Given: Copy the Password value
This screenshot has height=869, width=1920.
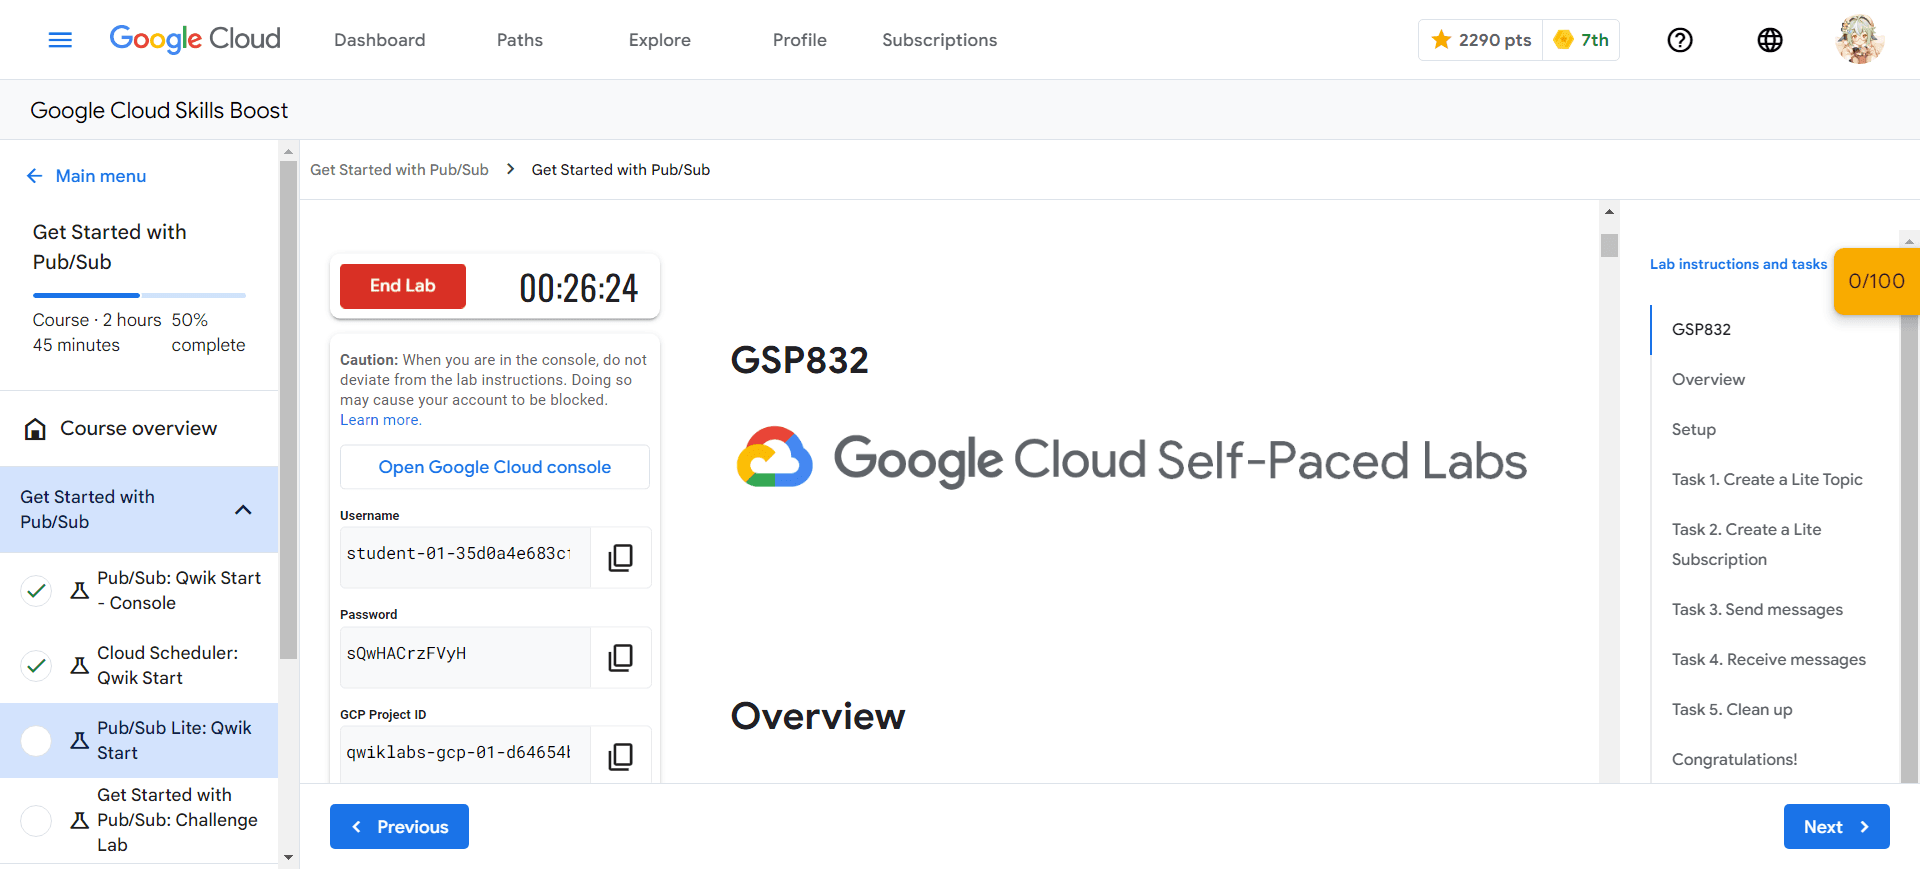Looking at the screenshot, I should 620,657.
